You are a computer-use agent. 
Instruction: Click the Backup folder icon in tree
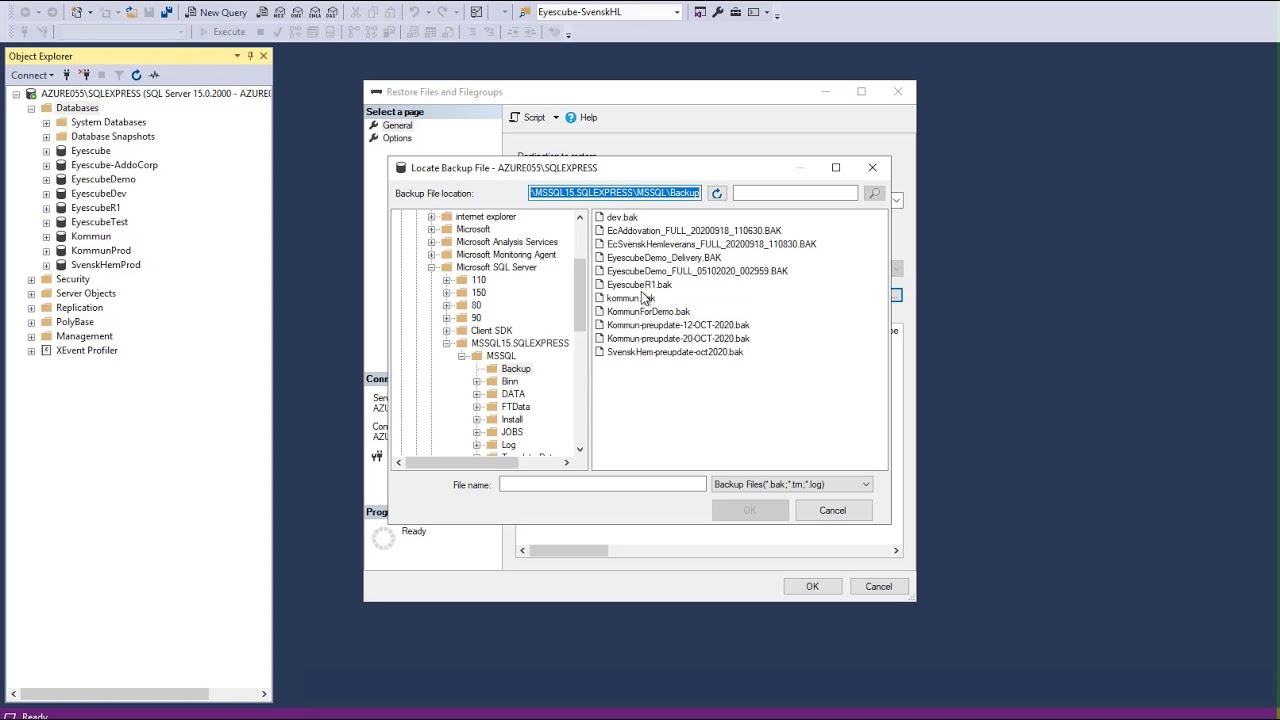pyautogui.click(x=491, y=369)
